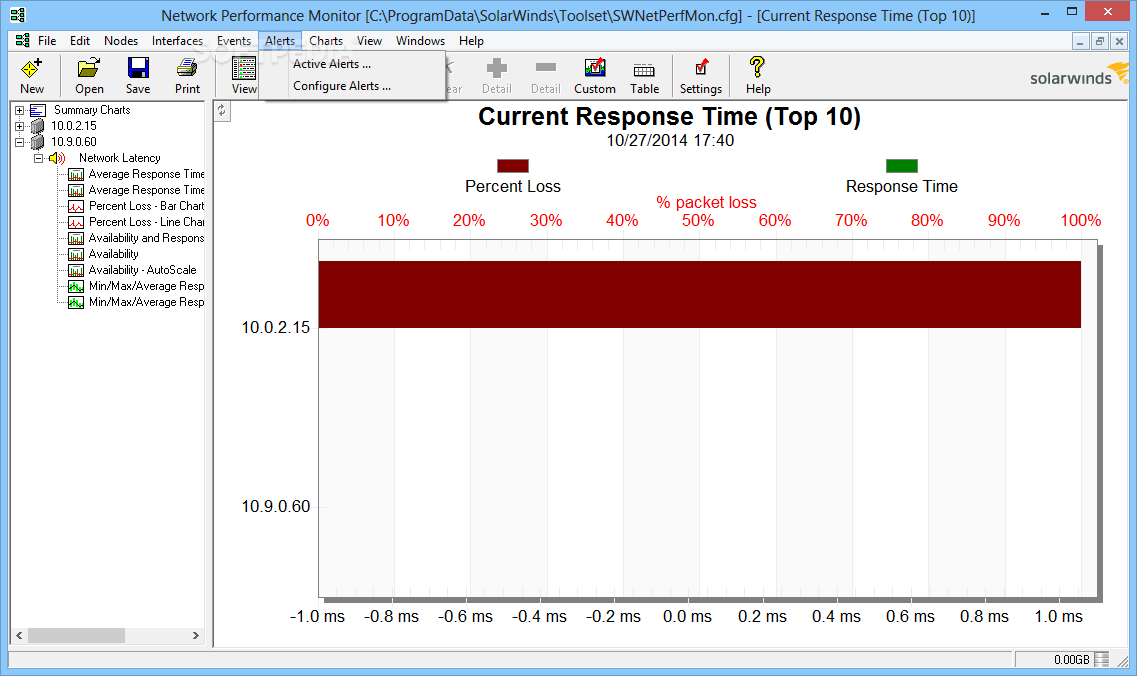Save configuration using the Save icon
This screenshot has width=1137, height=676.
click(138, 68)
